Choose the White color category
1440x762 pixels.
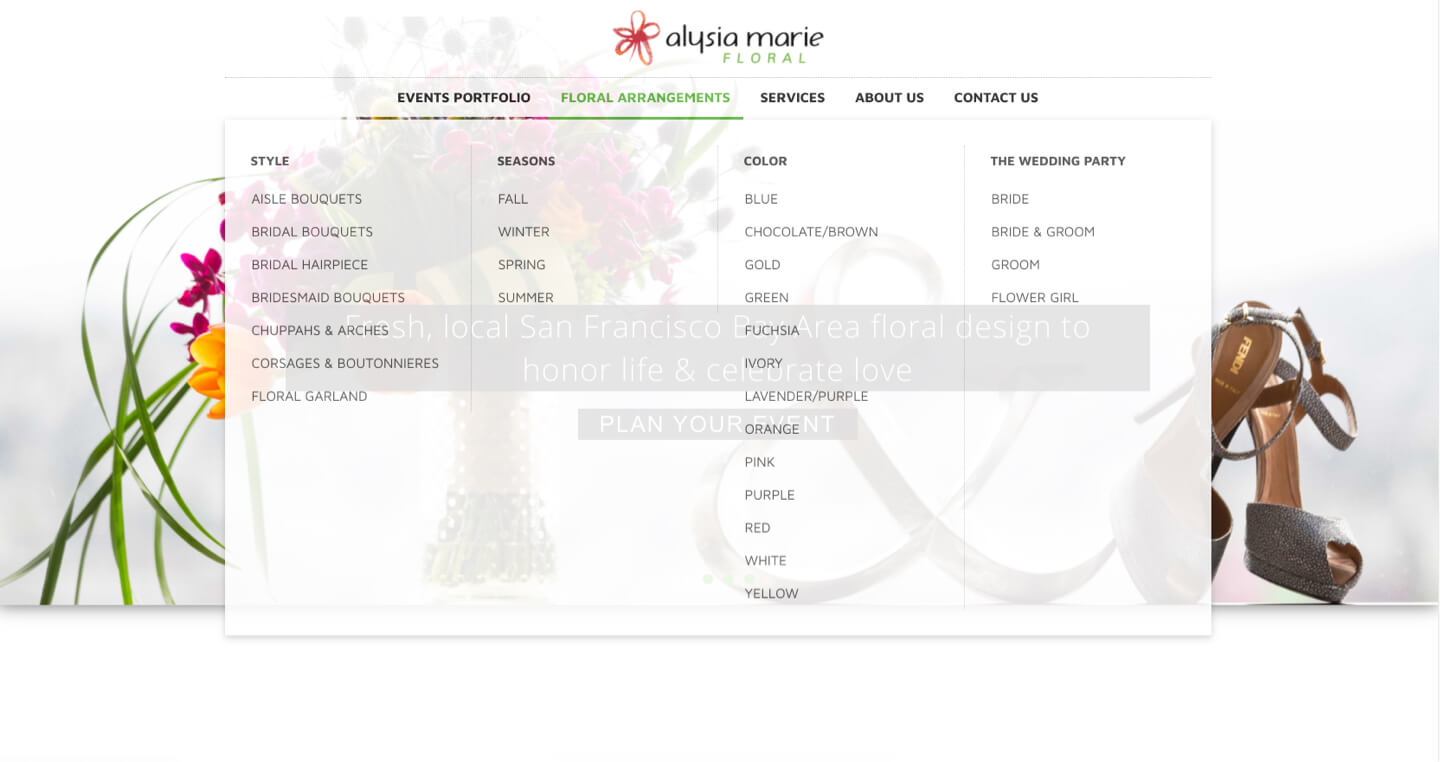(765, 562)
